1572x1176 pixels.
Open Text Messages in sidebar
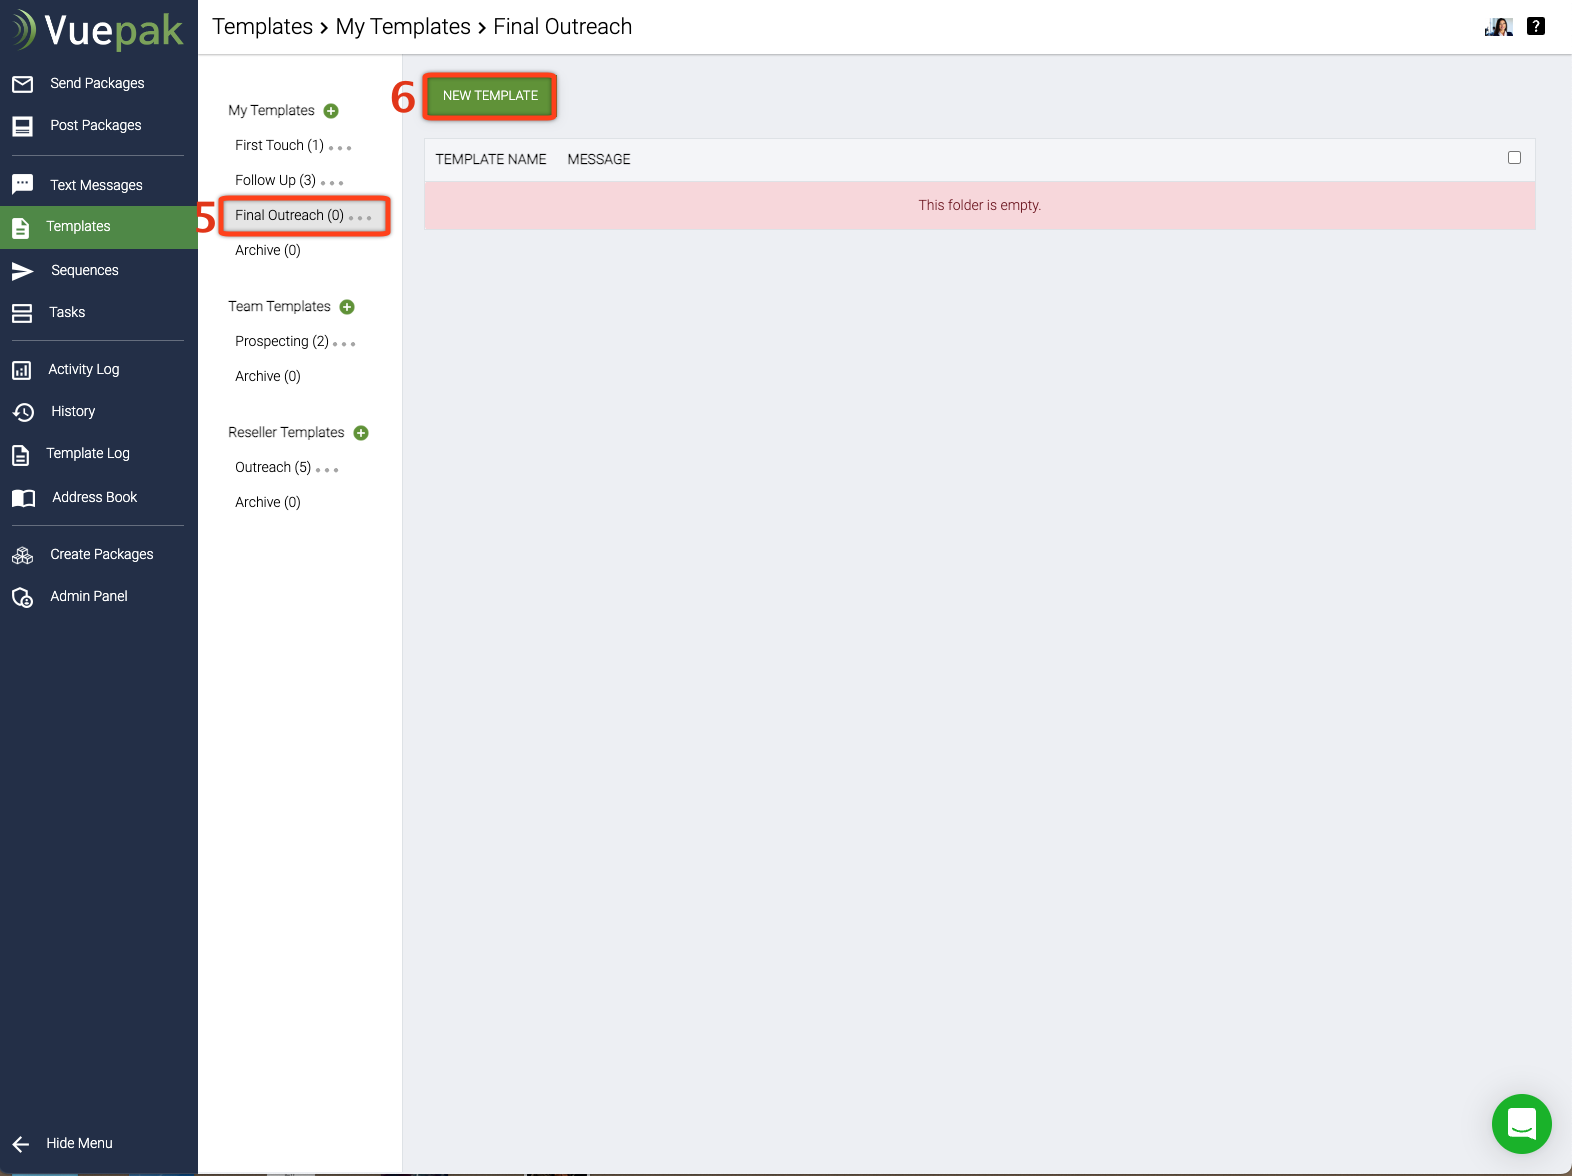point(96,185)
